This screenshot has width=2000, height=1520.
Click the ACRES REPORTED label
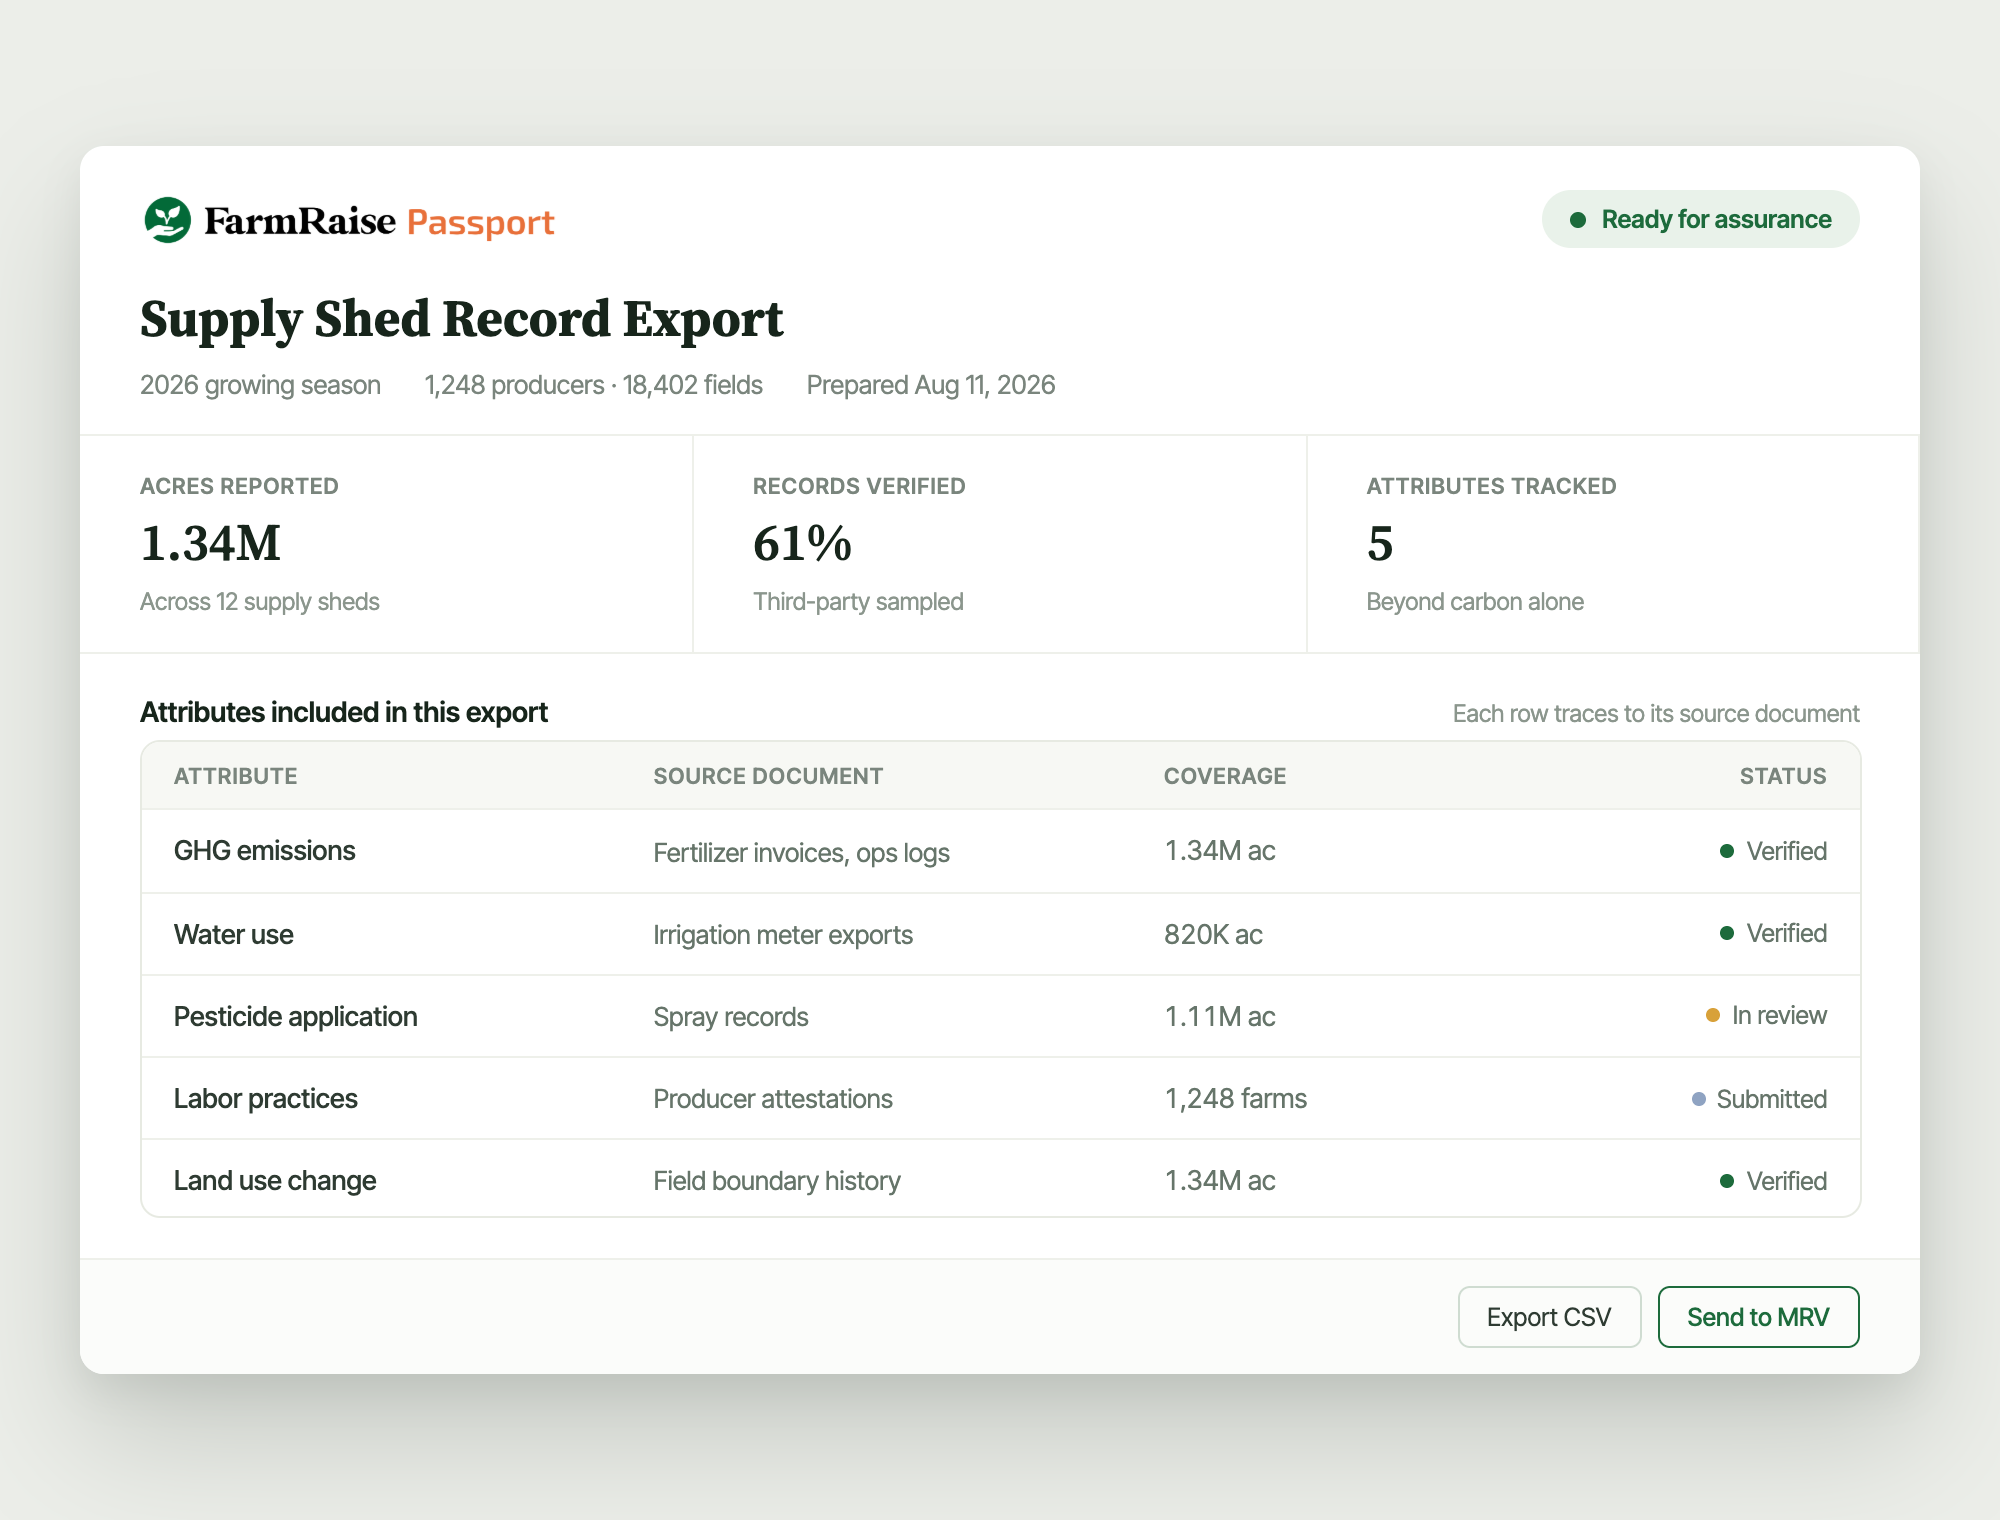pos(239,486)
